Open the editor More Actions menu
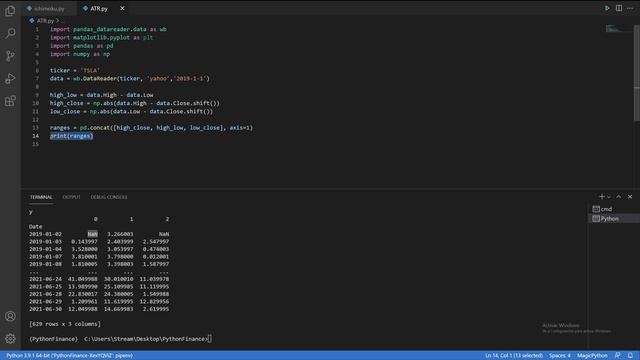 tap(630, 8)
